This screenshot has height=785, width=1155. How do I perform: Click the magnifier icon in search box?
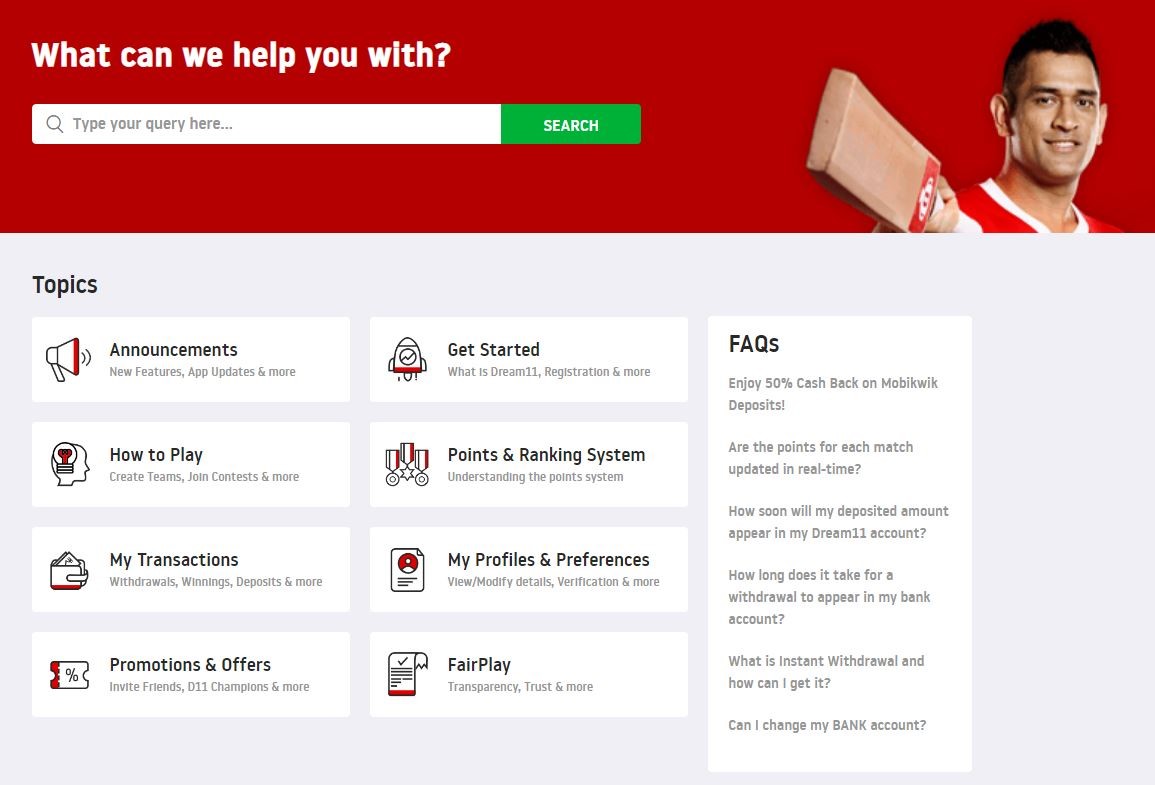[55, 124]
